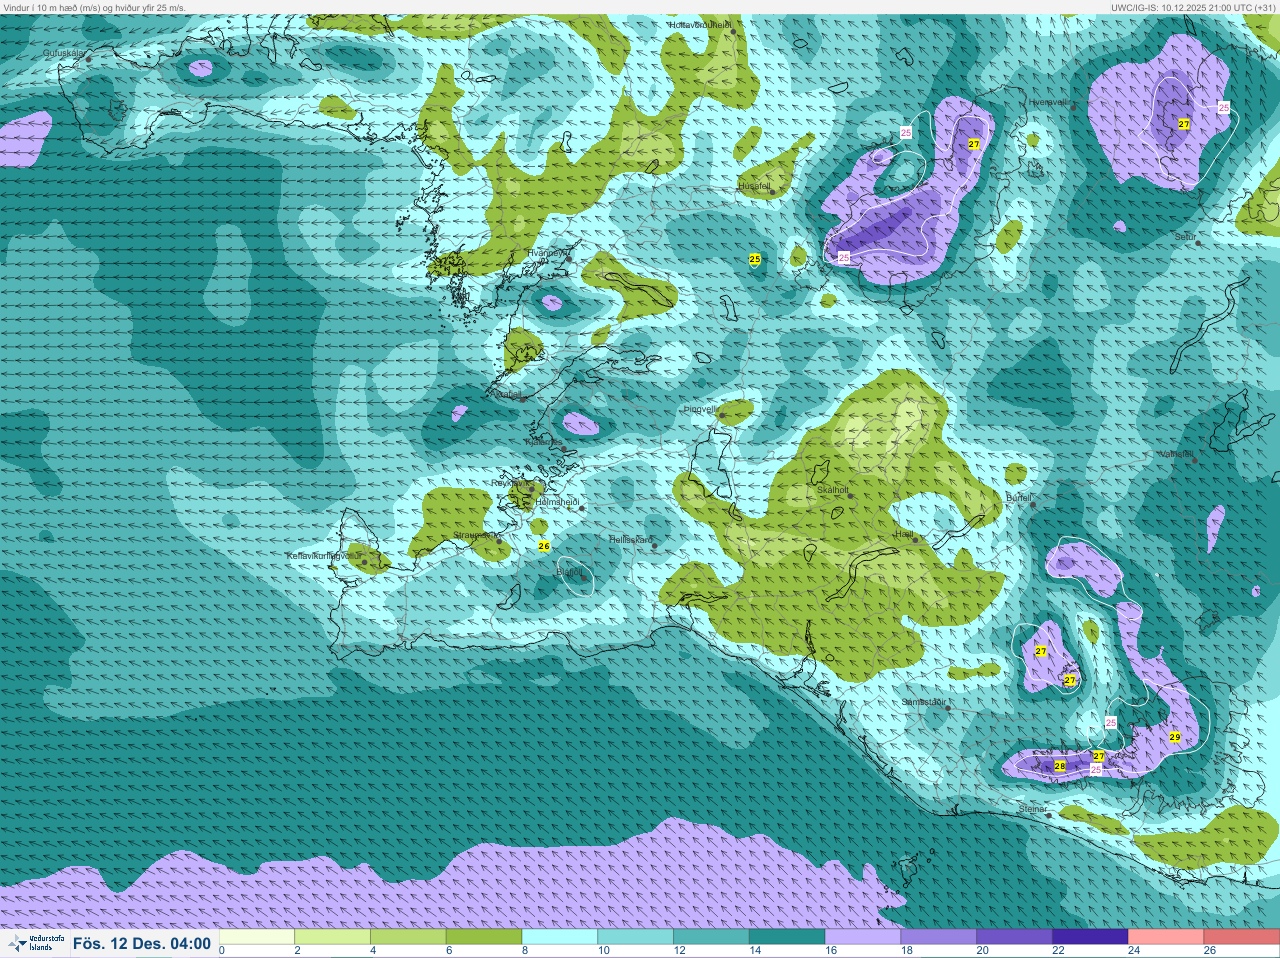Click the Skálholt station label
This screenshot has width=1280, height=958.
pos(833,490)
